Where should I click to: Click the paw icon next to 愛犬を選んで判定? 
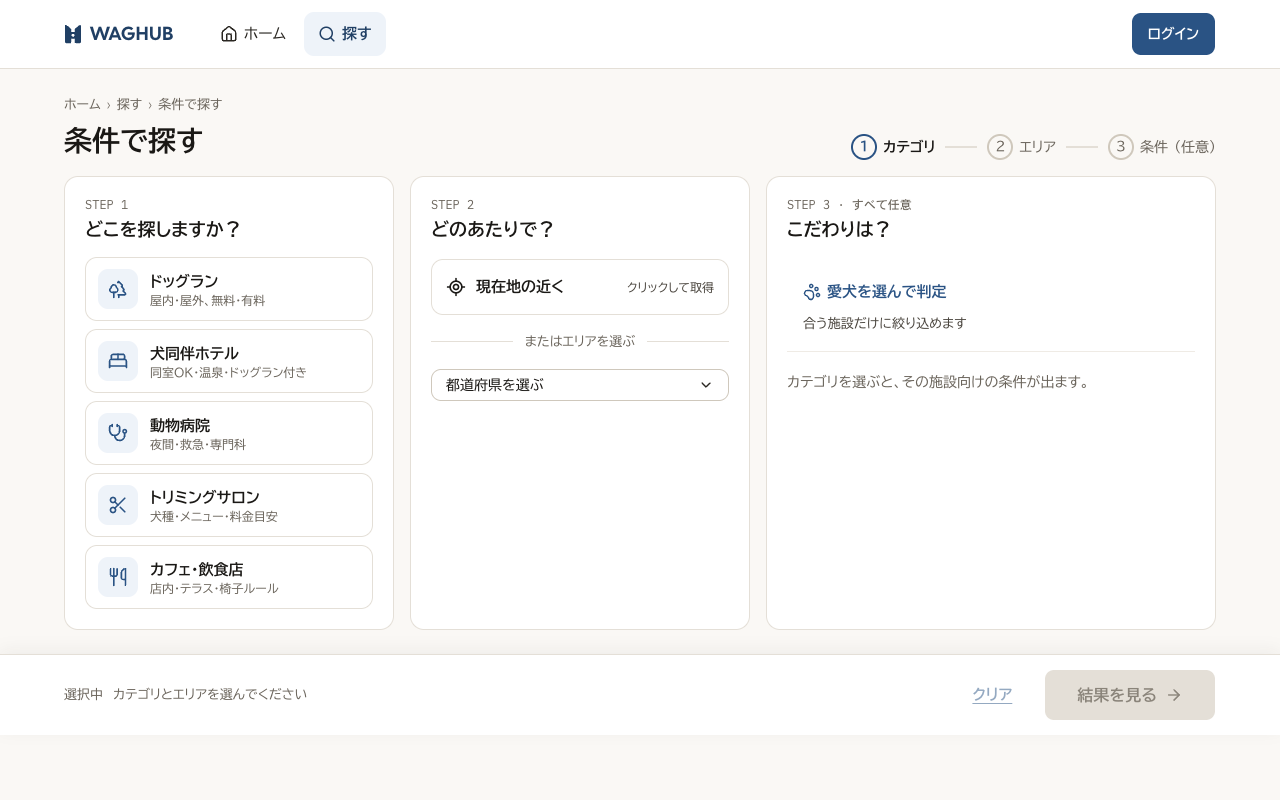[812, 292]
